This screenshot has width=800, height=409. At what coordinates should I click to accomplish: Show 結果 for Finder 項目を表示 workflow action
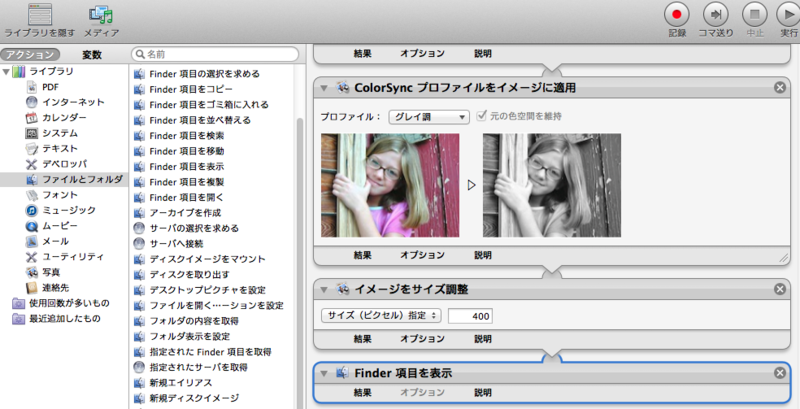[x=362, y=393]
